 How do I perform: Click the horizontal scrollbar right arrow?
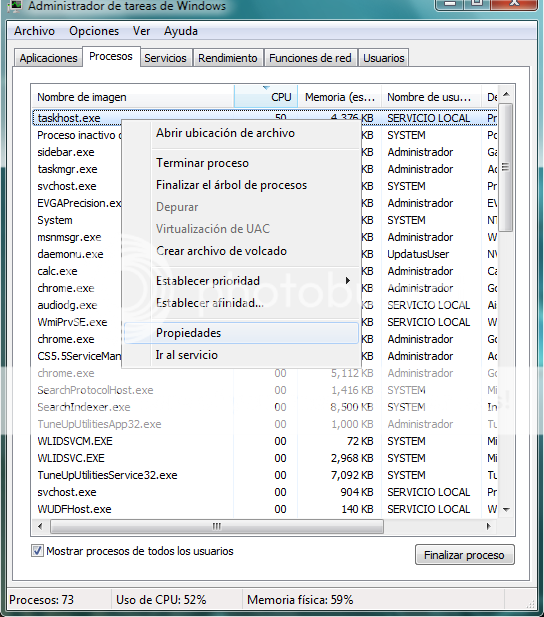coord(489,526)
